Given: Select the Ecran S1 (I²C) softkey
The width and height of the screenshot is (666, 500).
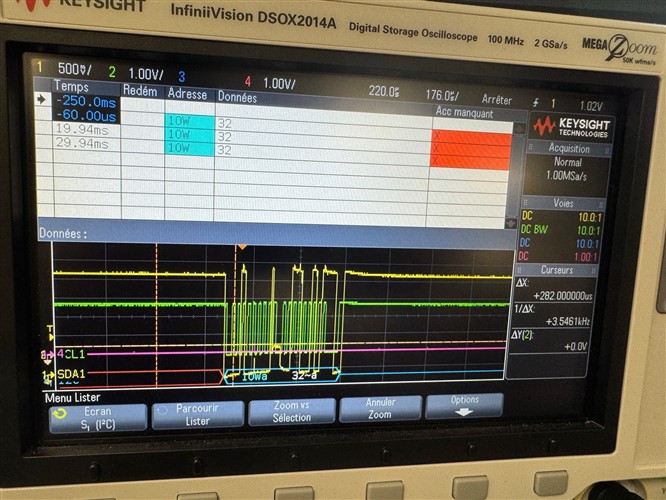Looking at the screenshot, I should (98, 418).
